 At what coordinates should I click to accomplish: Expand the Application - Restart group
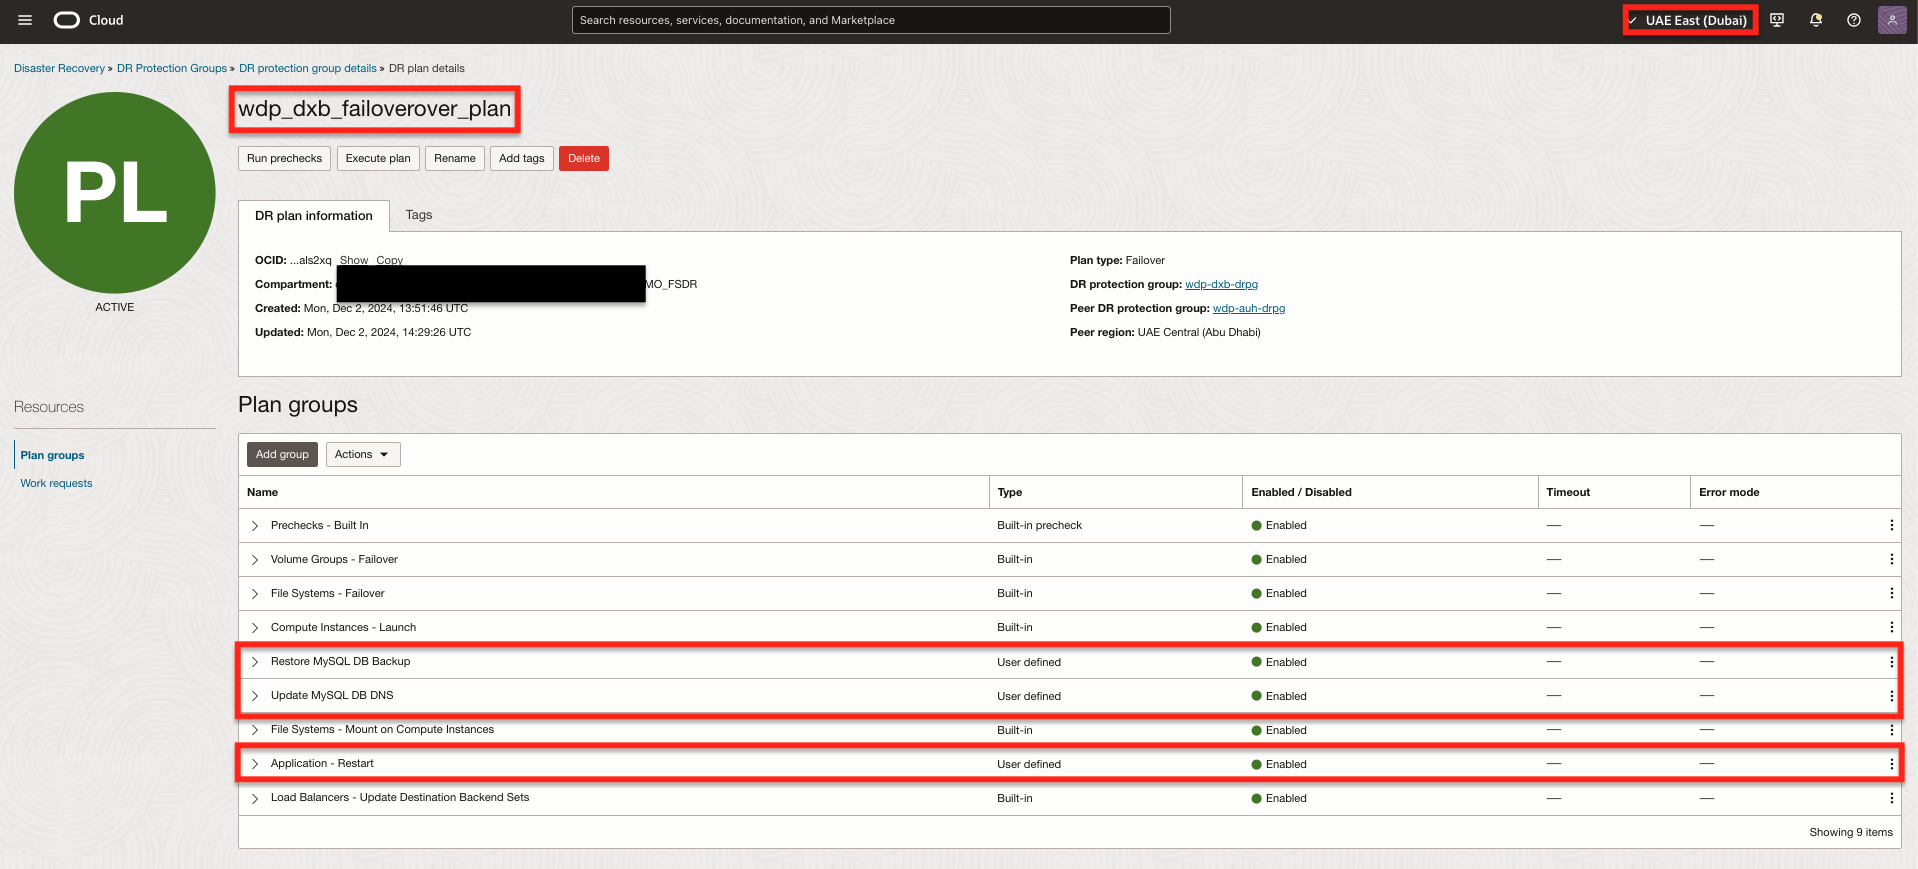(255, 764)
